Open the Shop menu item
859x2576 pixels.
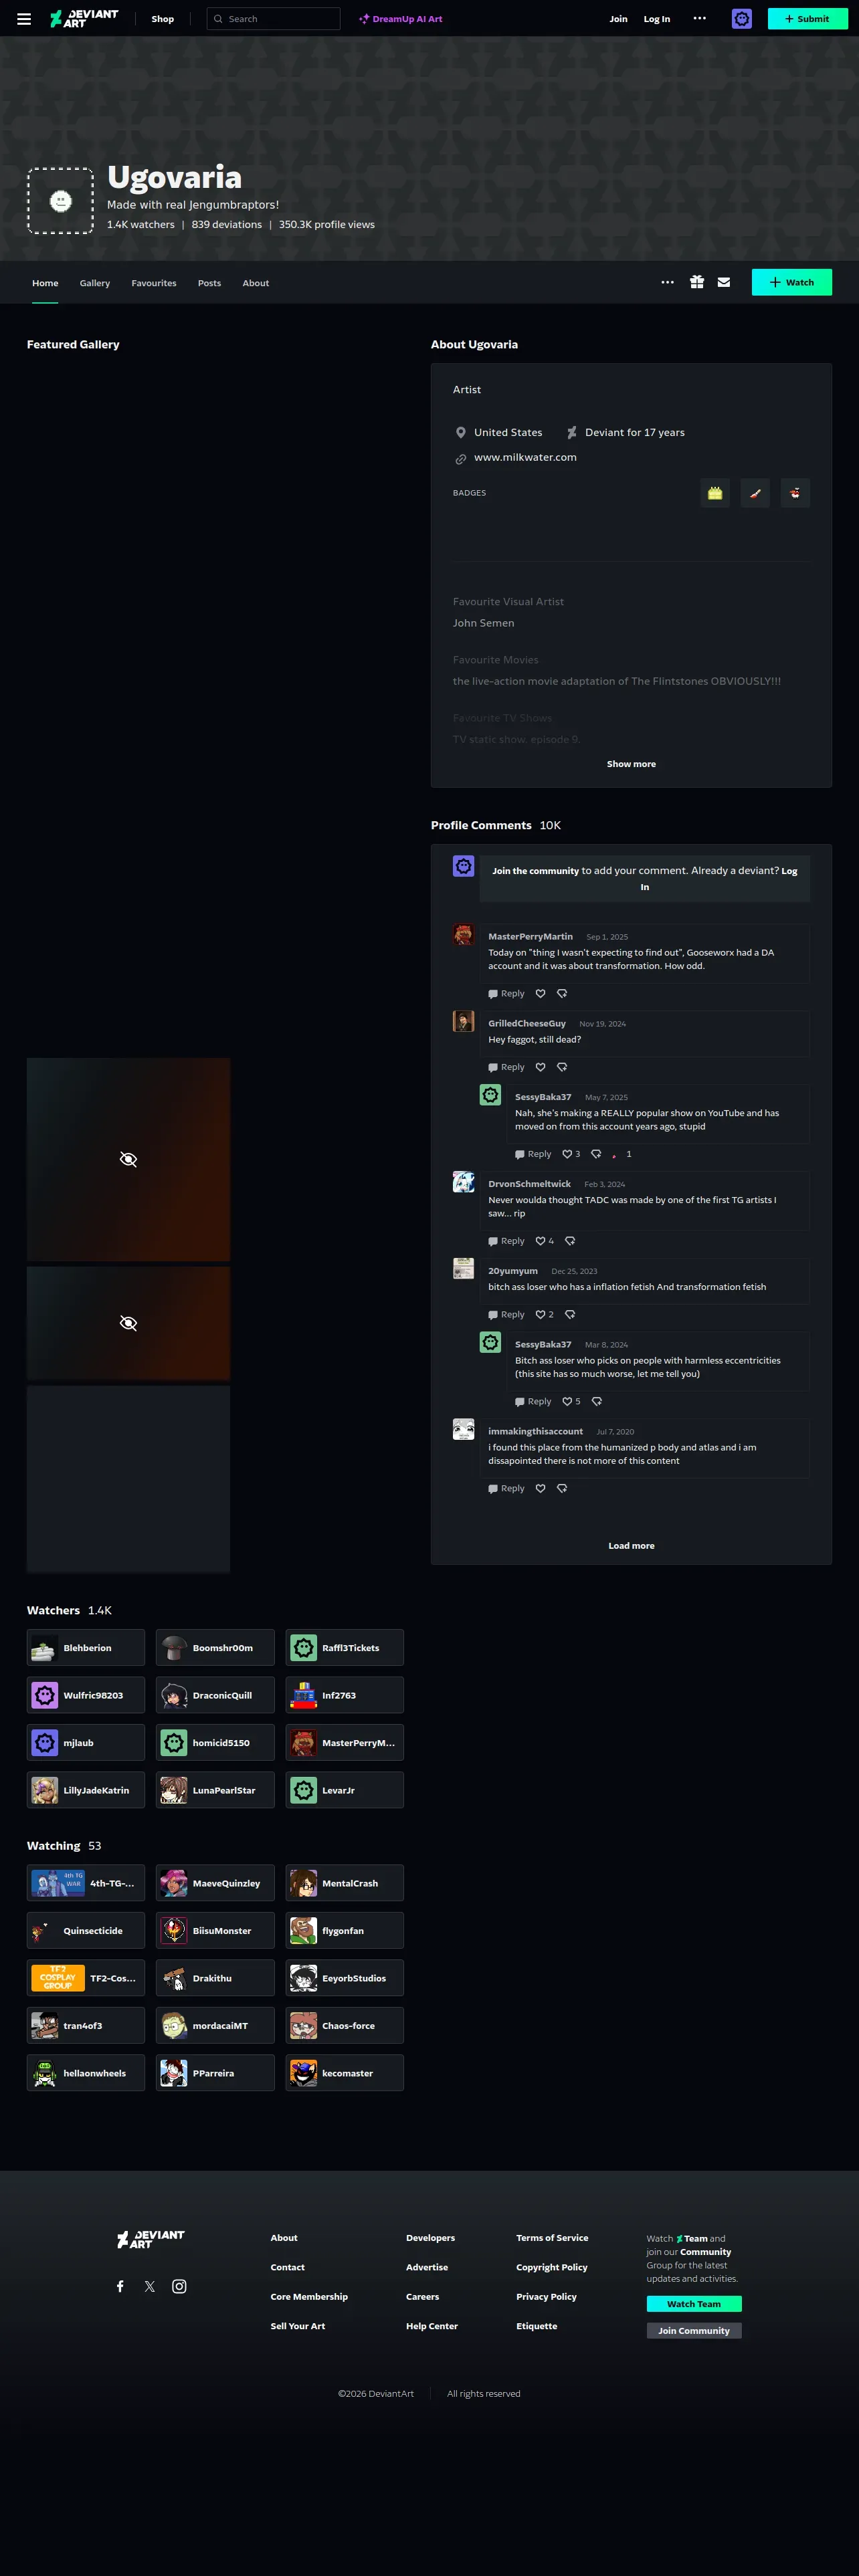point(163,19)
